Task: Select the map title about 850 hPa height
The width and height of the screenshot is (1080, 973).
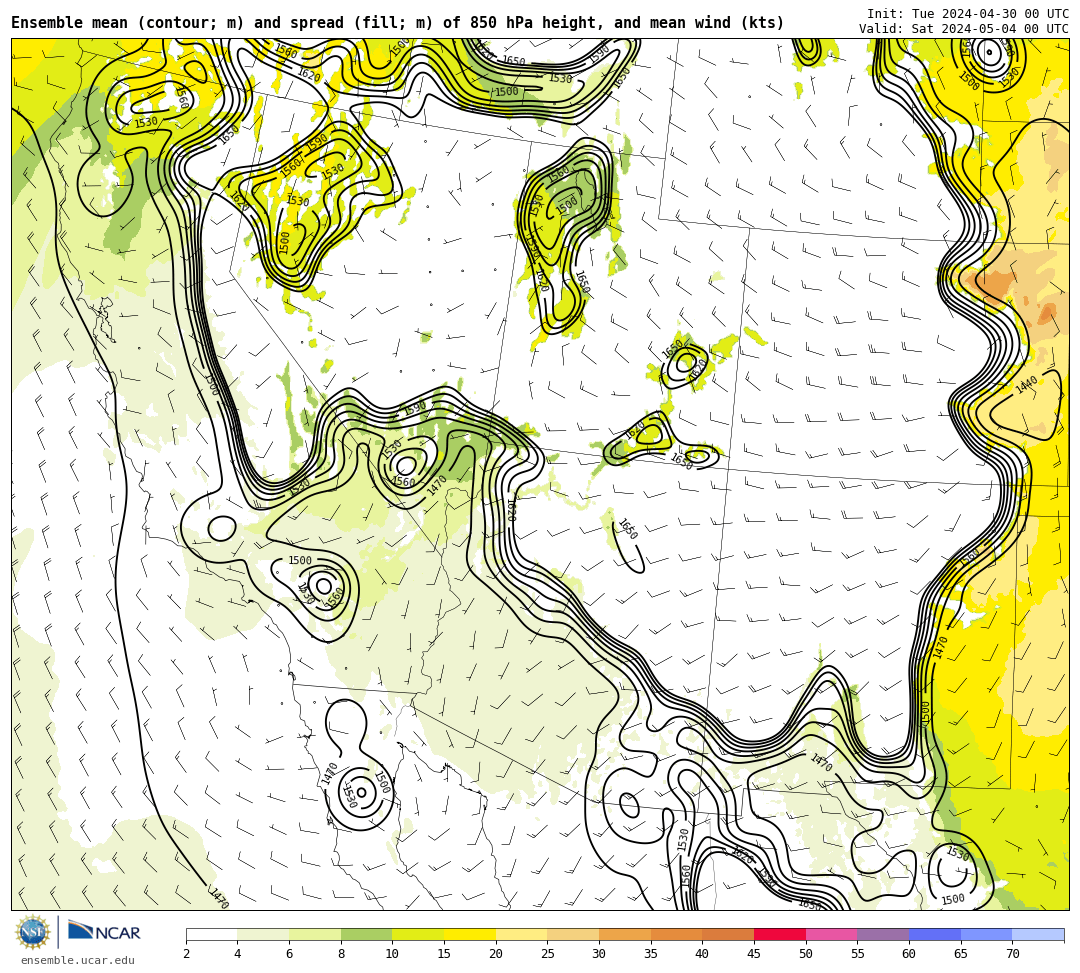Action: pos(397,23)
